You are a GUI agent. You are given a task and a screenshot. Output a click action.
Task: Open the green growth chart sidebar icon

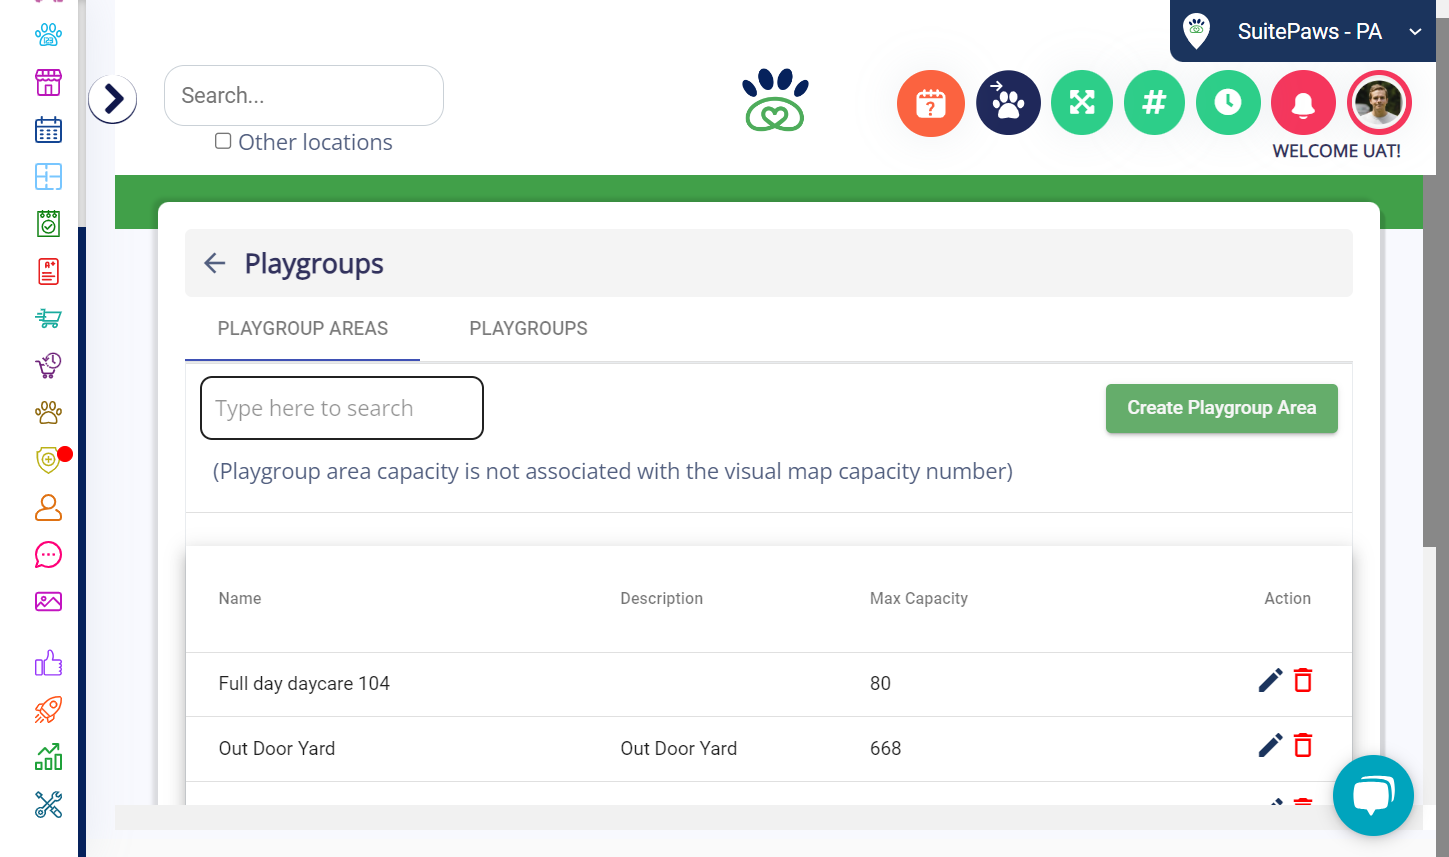tap(48, 757)
